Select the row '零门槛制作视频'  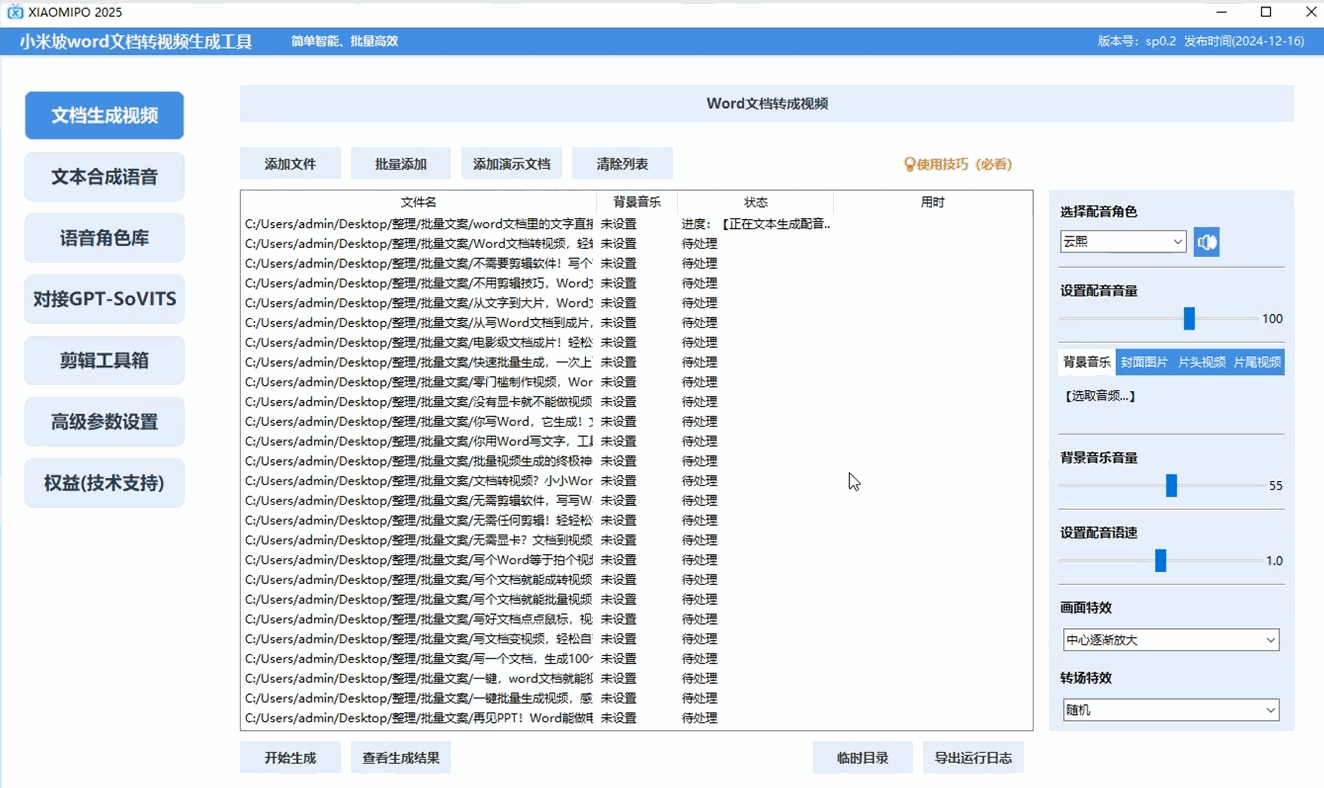pyautogui.click(x=636, y=382)
